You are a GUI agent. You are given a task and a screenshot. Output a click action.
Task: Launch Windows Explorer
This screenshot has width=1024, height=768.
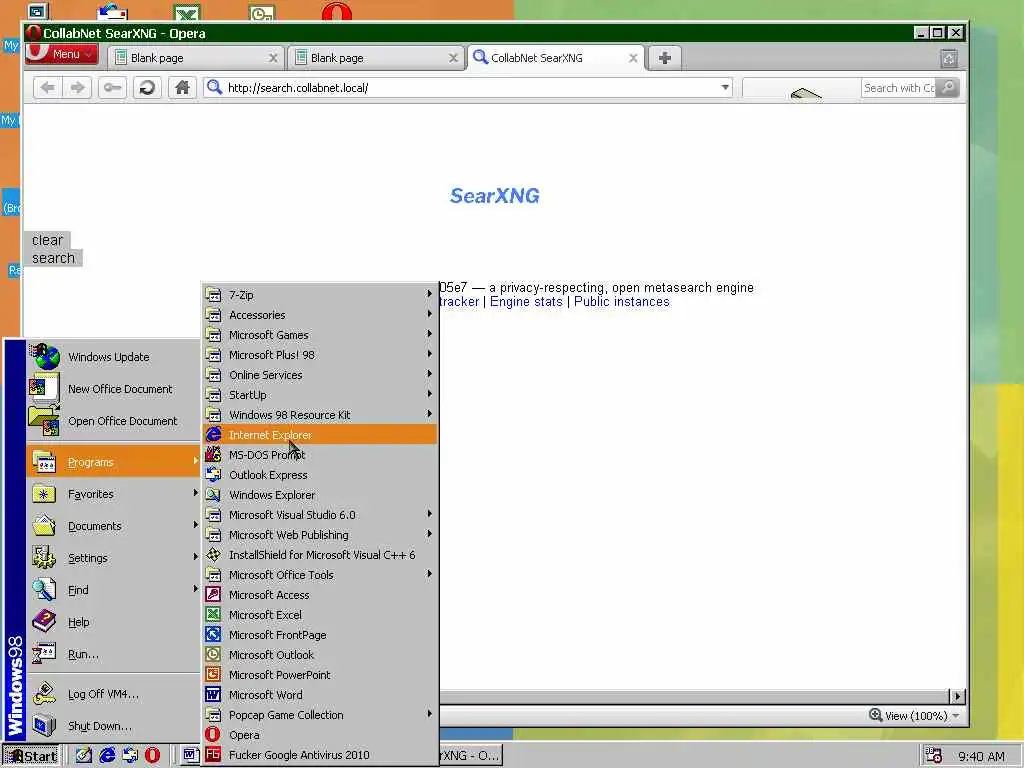click(x=320, y=495)
